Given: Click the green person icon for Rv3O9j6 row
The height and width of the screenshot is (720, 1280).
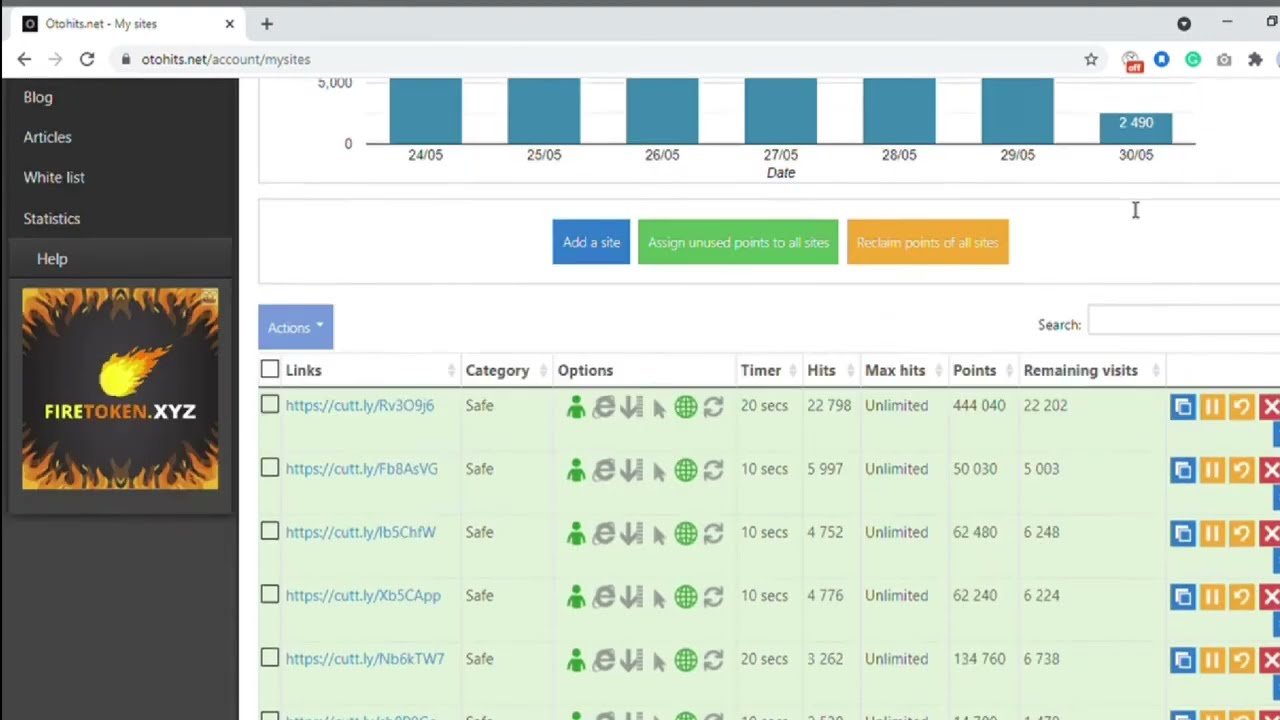Looking at the screenshot, I should click(x=576, y=406).
